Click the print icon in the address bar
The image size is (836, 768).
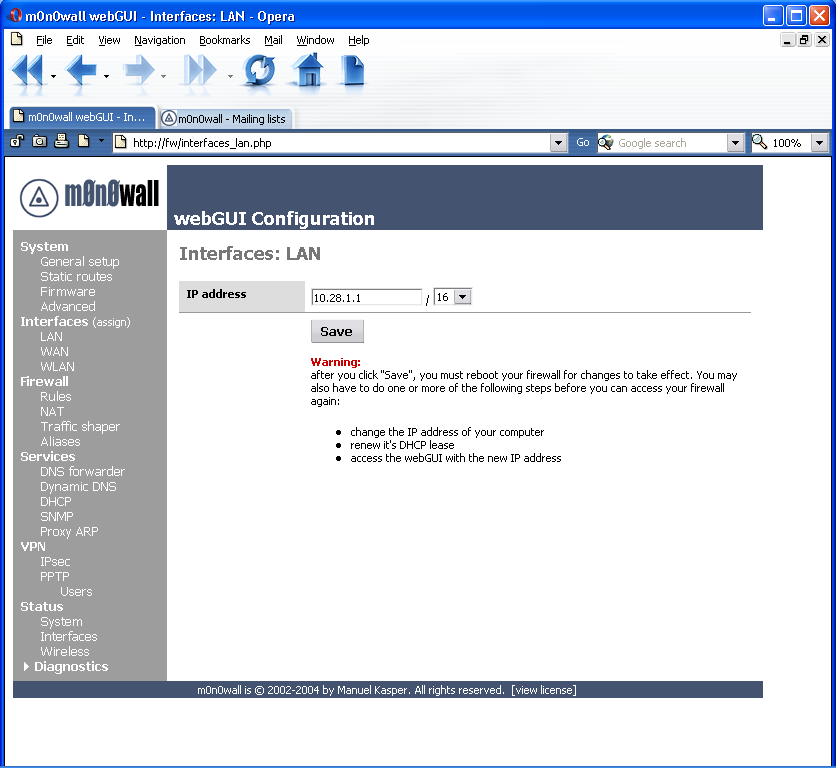(62, 142)
